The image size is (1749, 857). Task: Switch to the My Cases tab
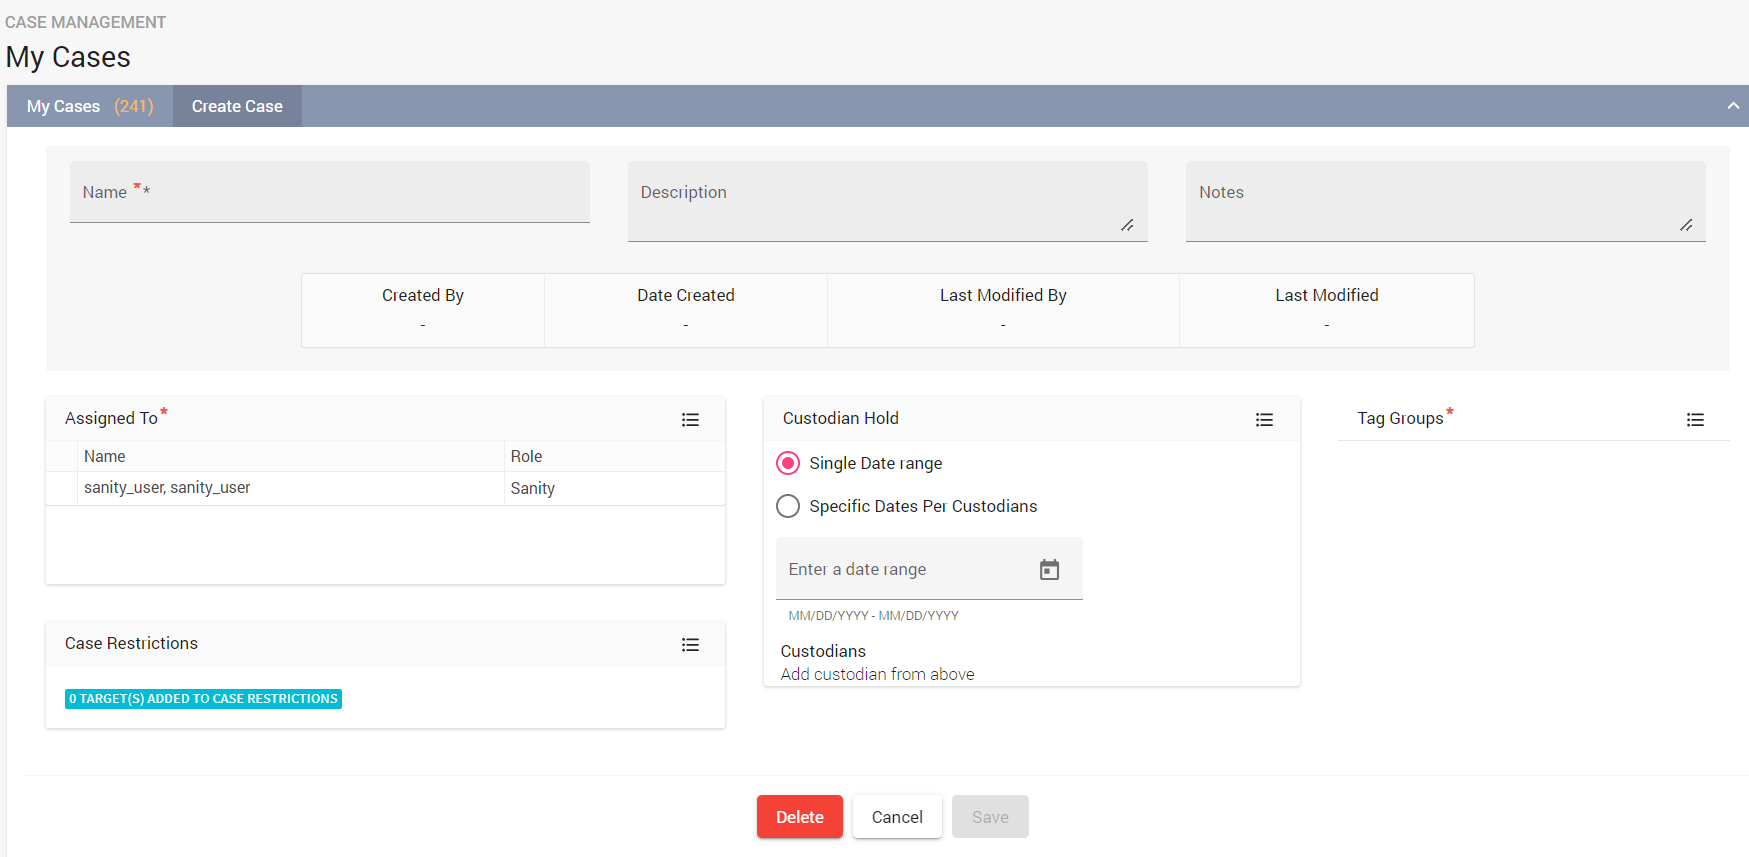pos(90,106)
